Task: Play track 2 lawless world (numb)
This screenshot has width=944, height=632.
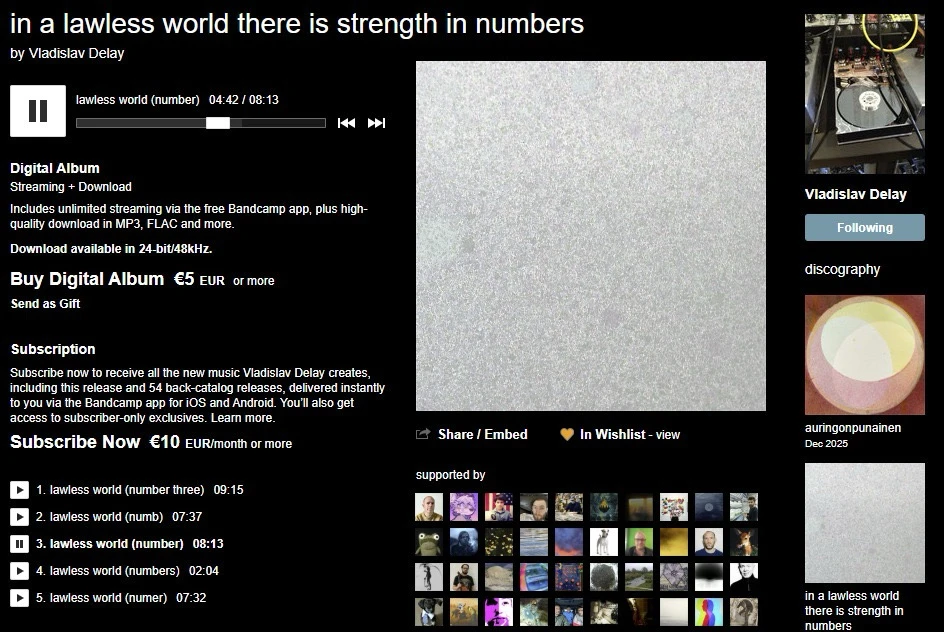Action: [x=19, y=517]
